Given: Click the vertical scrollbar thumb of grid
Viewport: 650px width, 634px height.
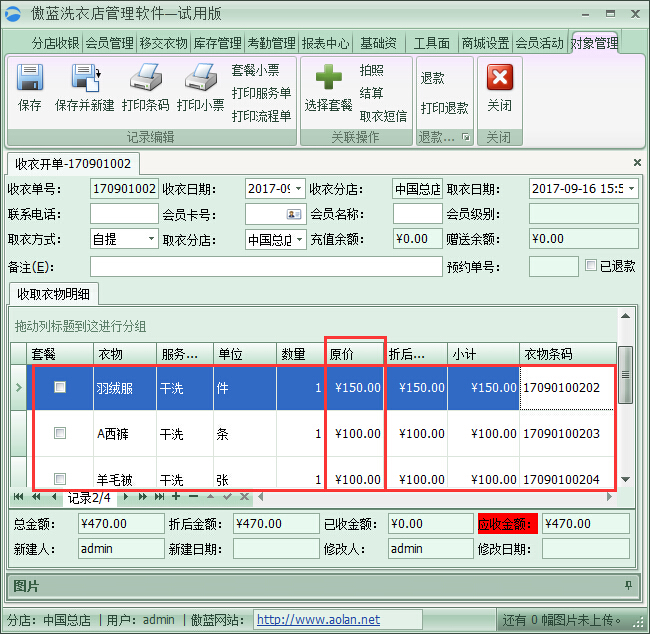Looking at the screenshot, I should coord(625,375).
